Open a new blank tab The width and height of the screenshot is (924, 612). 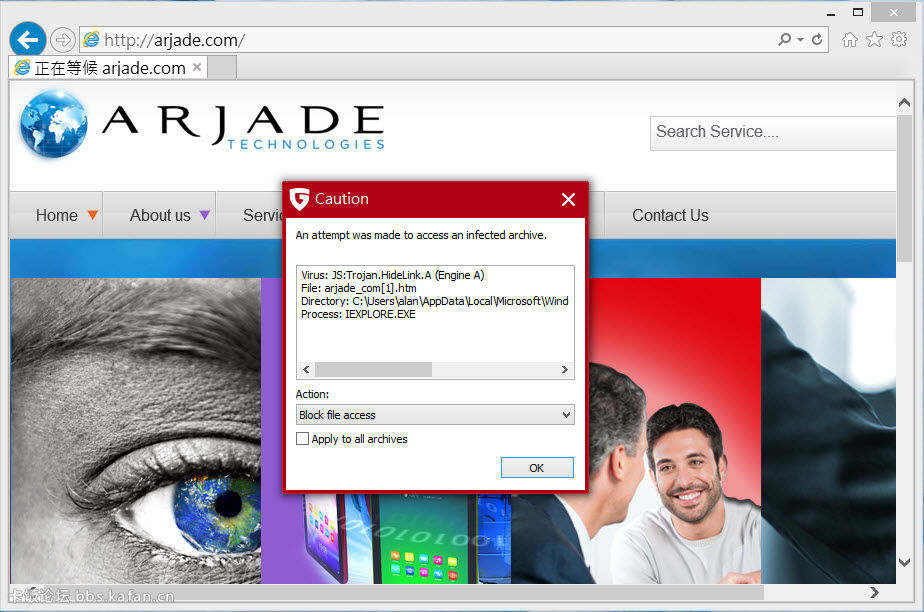tap(222, 67)
